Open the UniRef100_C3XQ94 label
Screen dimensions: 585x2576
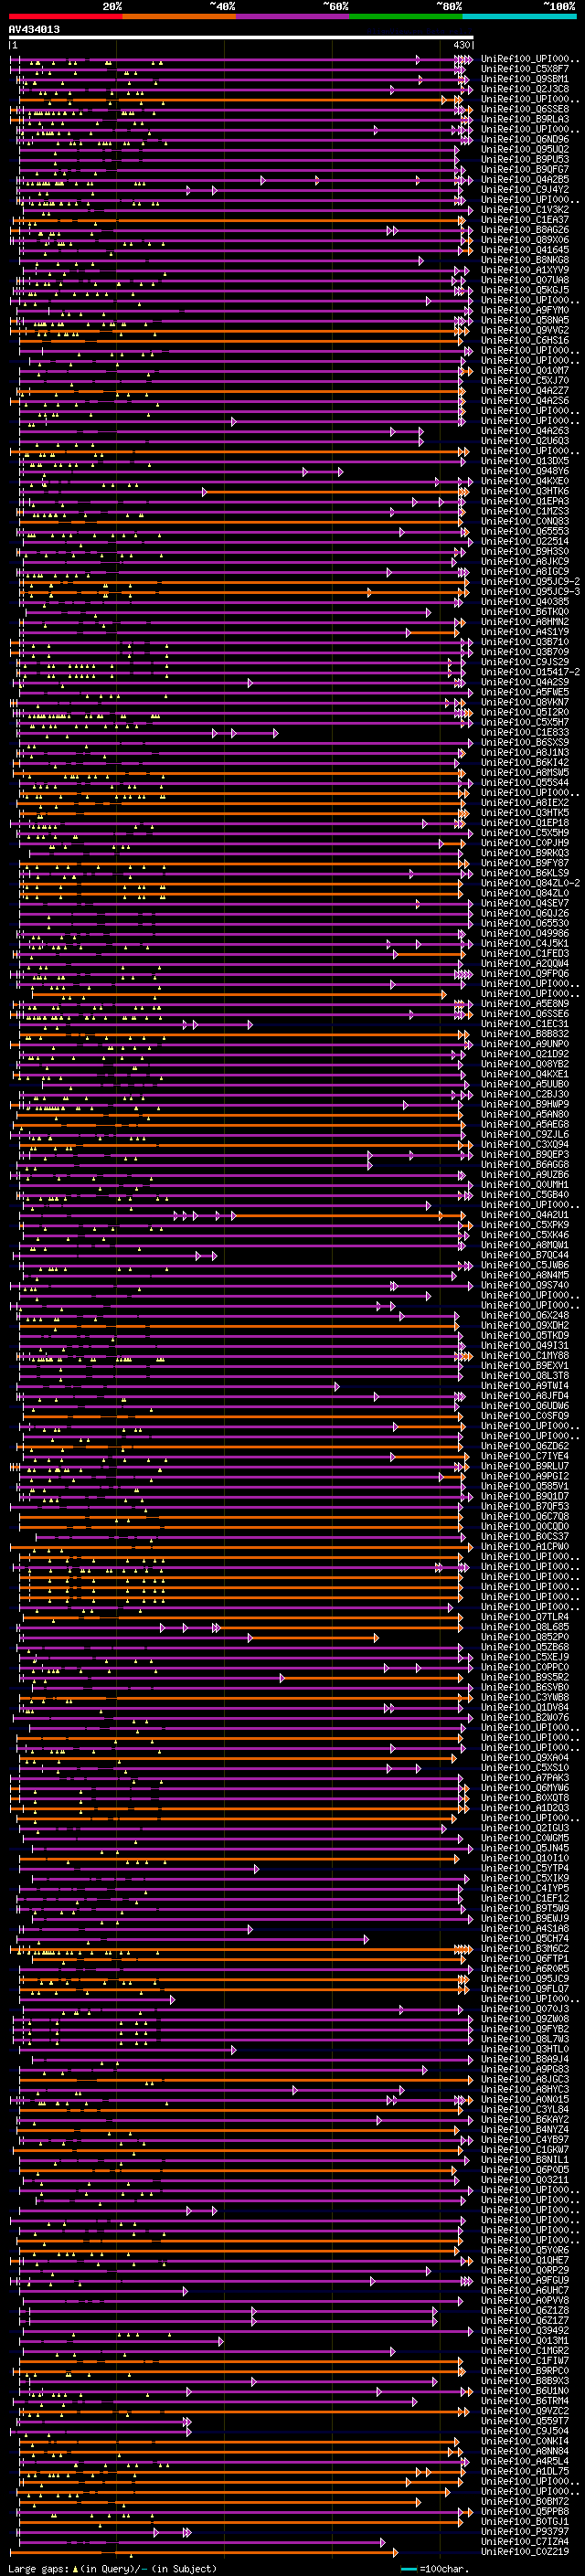[525, 1145]
